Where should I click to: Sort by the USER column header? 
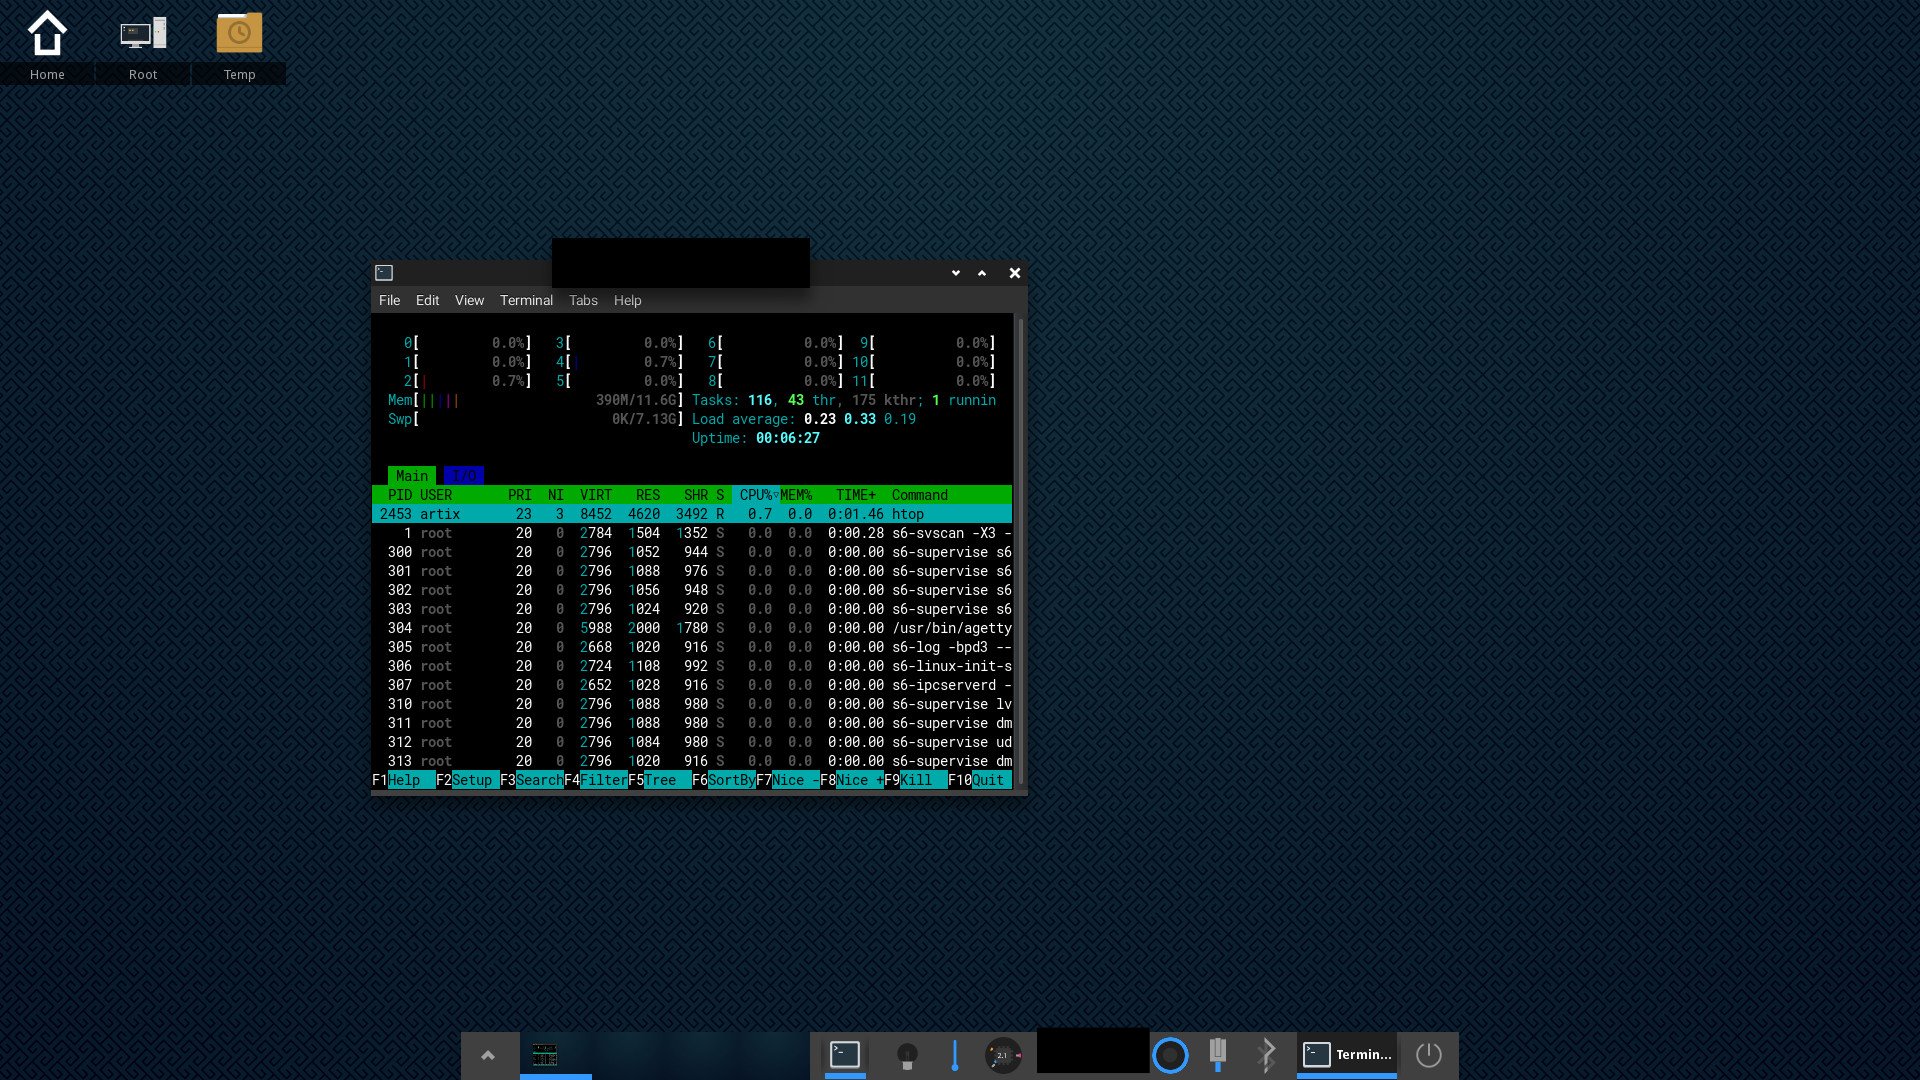(x=436, y=495)
